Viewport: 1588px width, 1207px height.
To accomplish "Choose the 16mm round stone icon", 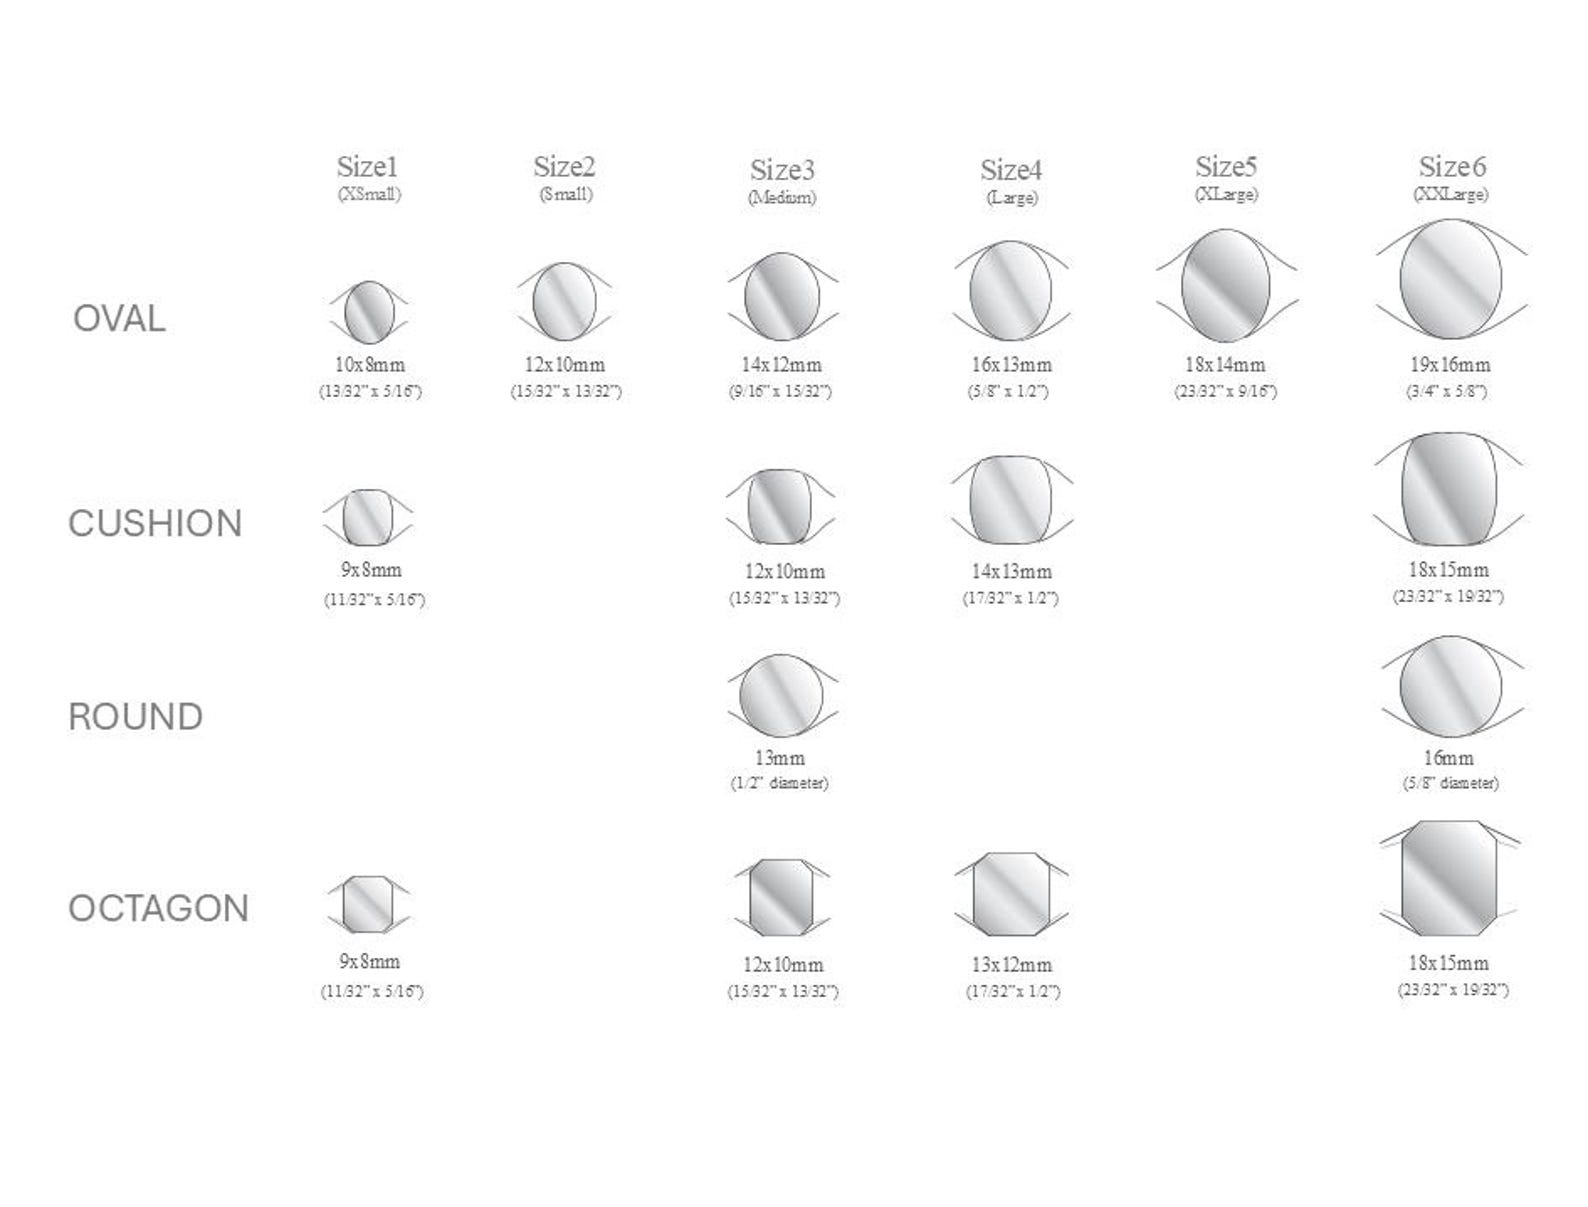I will 1451,687.
